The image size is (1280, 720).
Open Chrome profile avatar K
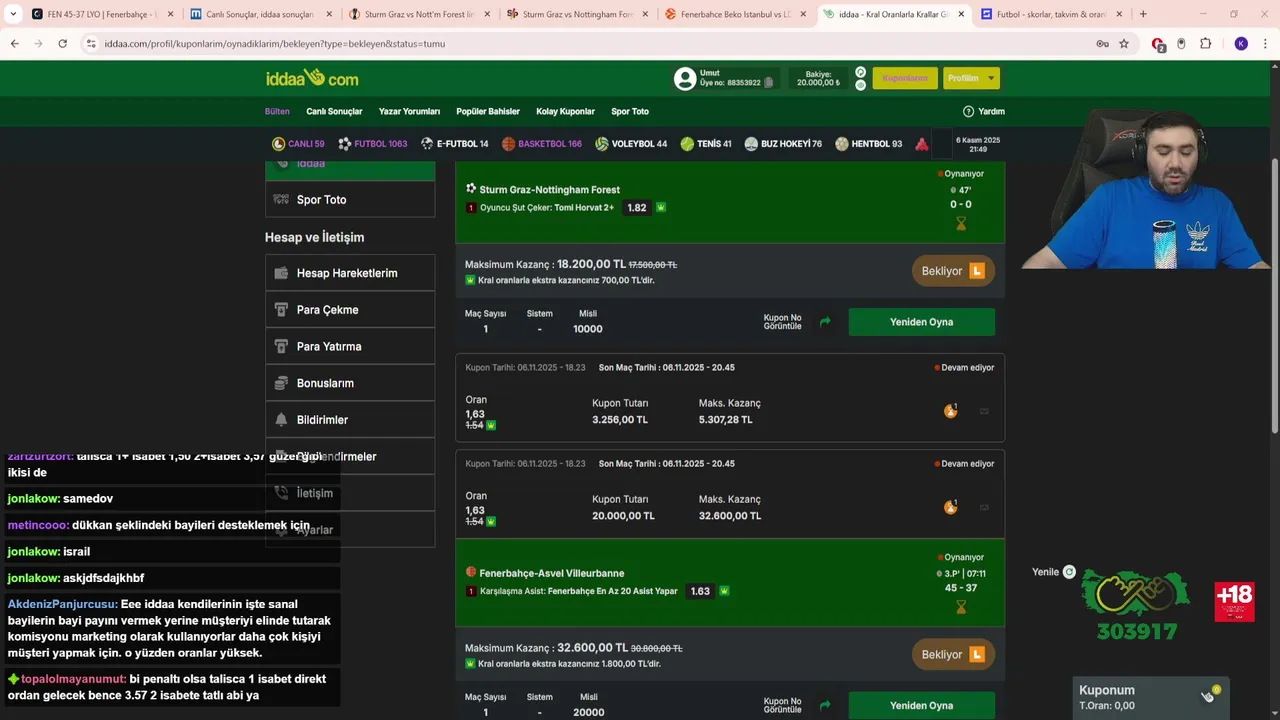click(1241, 44)
